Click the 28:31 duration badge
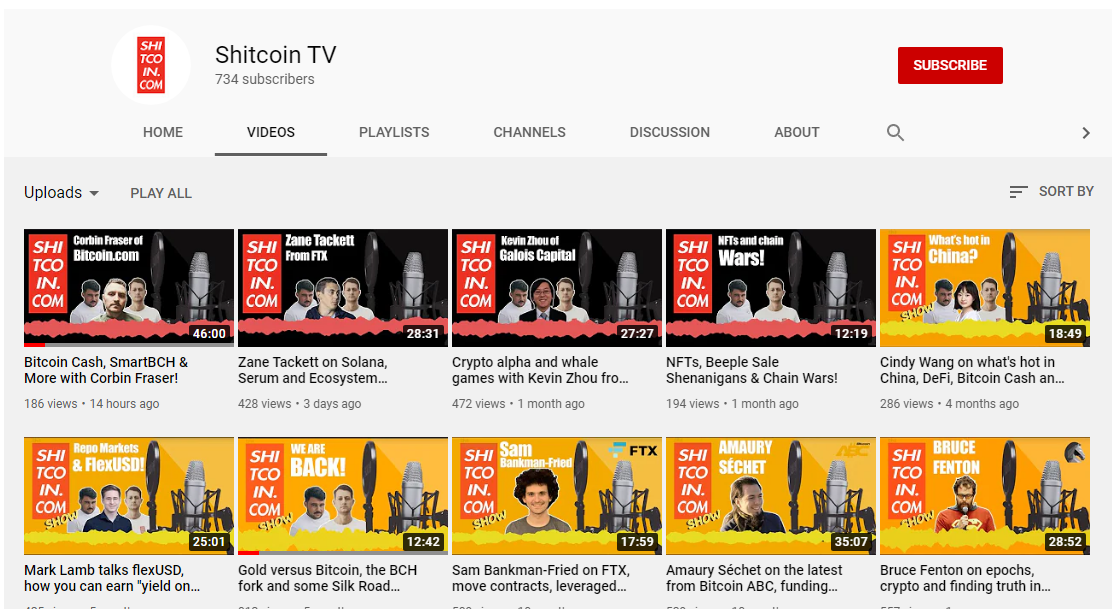The width and height of the screenshot is (1112, 609). pyautogui.click(x=423, y=333)
